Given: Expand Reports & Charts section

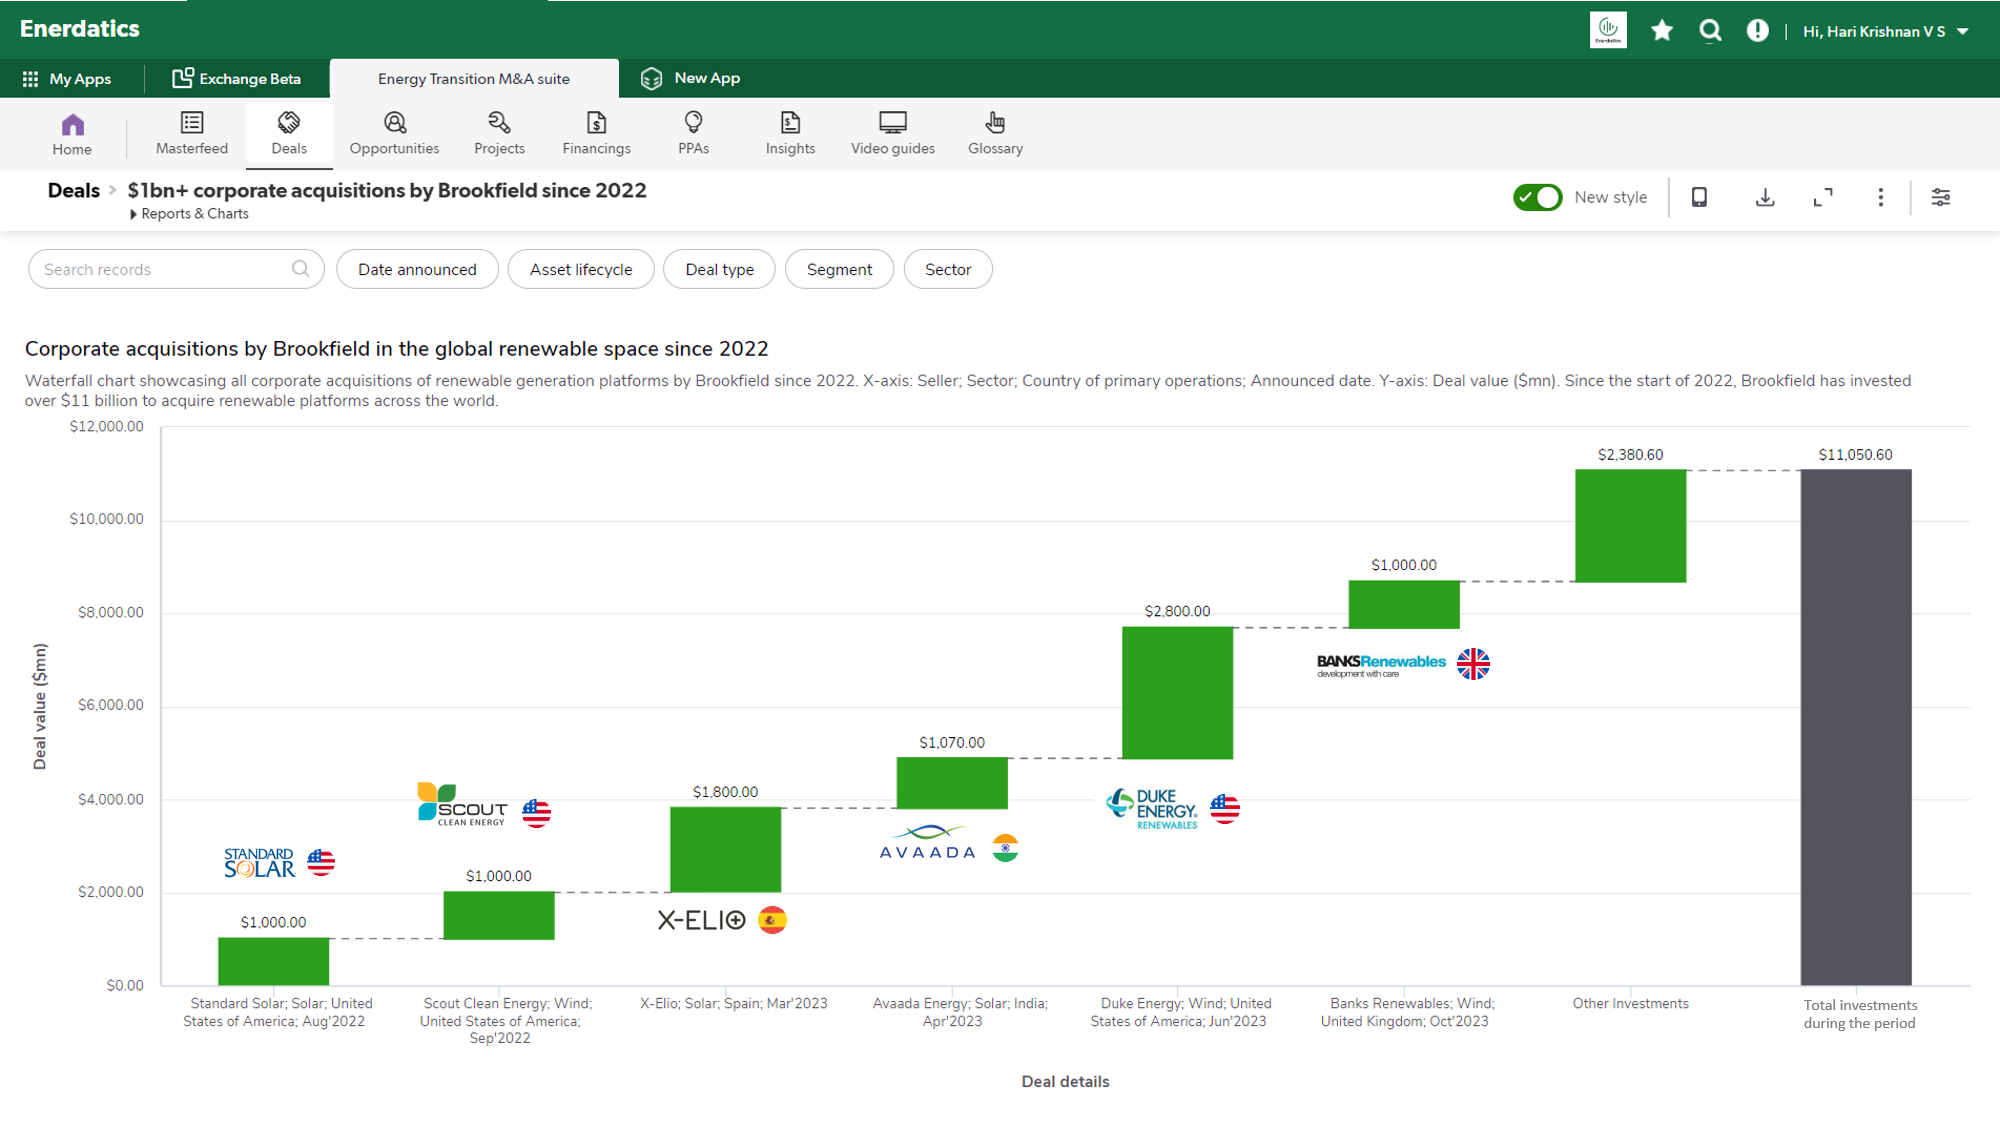Looking at the screenshot, I should (189, 214).
